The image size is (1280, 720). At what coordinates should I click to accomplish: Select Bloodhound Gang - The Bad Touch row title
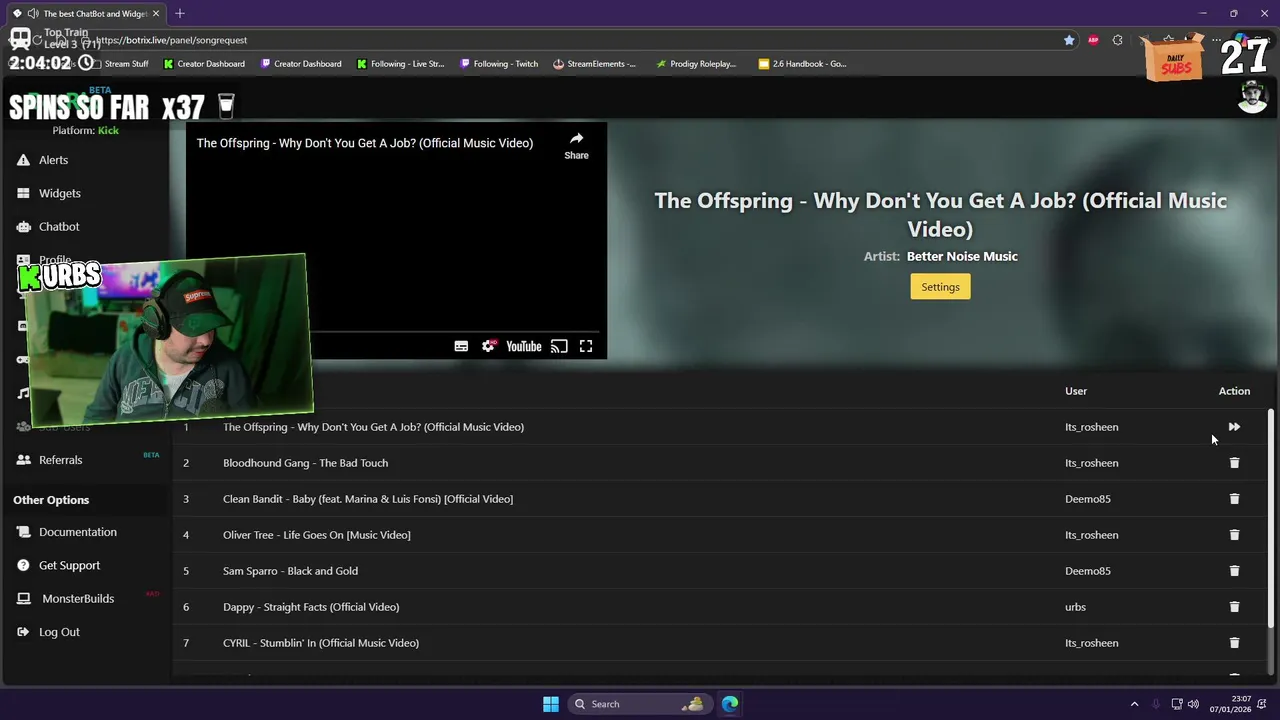305,463
